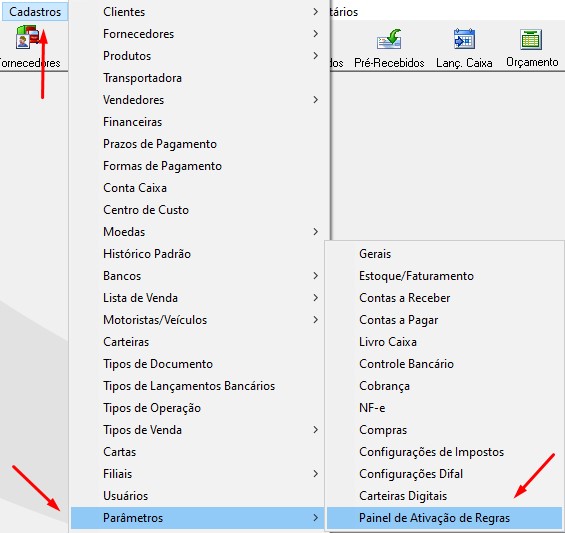Expand the Clientes submenu arrow
Image resolution: width=565 pixels, height=533 pixels.
316,12
